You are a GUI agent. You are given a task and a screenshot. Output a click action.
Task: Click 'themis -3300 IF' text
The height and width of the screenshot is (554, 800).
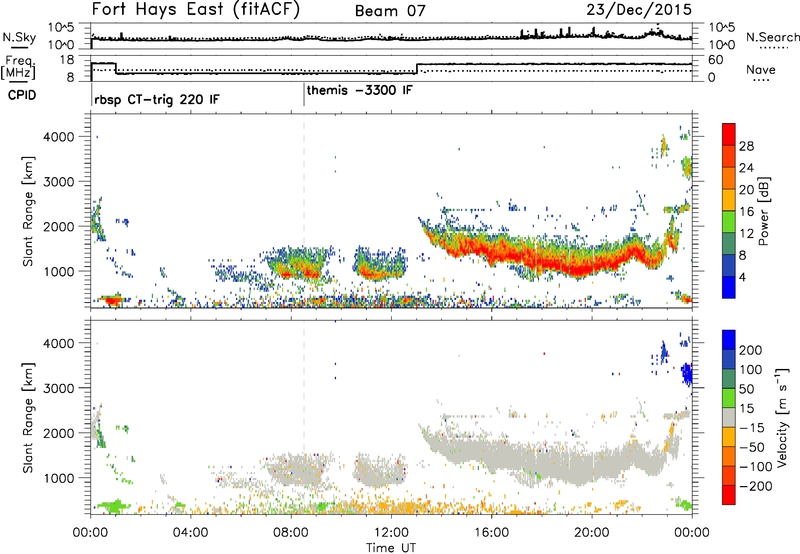tap(360, 90)
